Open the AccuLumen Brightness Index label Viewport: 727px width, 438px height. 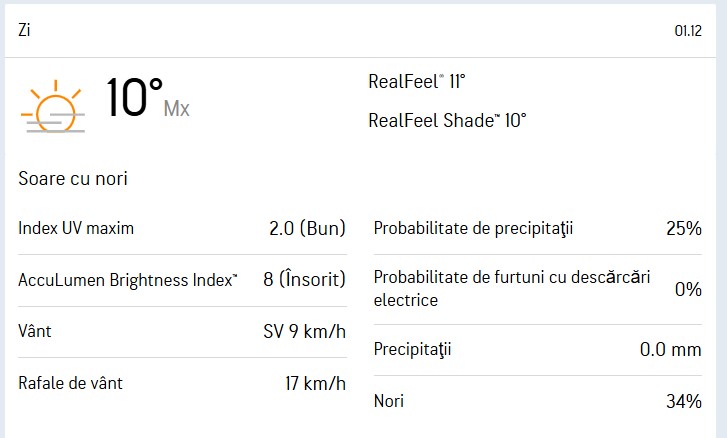(x=128, y=279)
